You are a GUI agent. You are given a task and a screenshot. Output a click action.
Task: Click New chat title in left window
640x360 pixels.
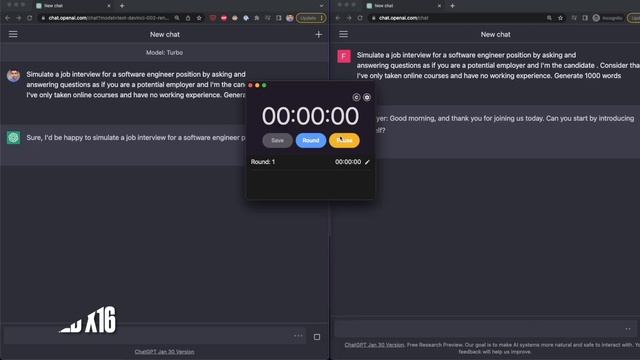click(x=164, y=35)
